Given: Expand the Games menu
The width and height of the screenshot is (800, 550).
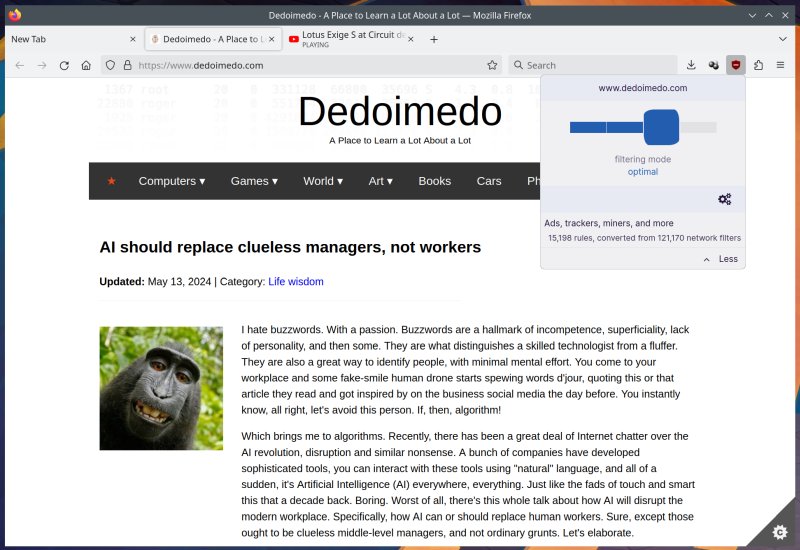Looking at the screenshot, I should tap(254, 181).
